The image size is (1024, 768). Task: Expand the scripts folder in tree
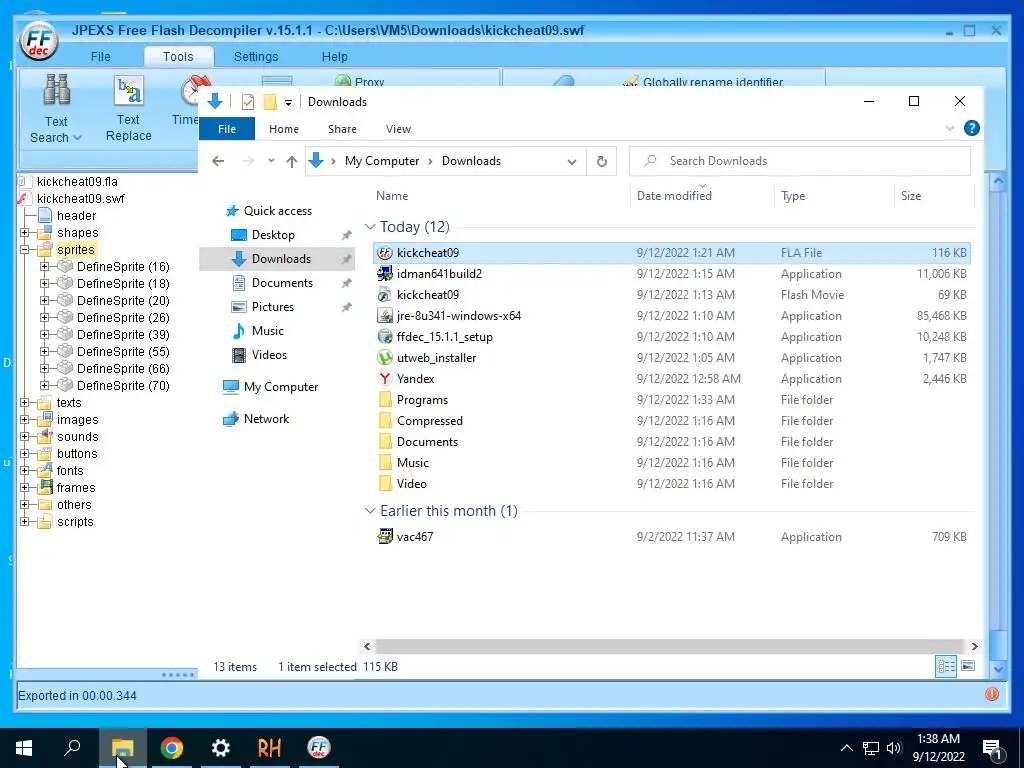coord(25,521)
